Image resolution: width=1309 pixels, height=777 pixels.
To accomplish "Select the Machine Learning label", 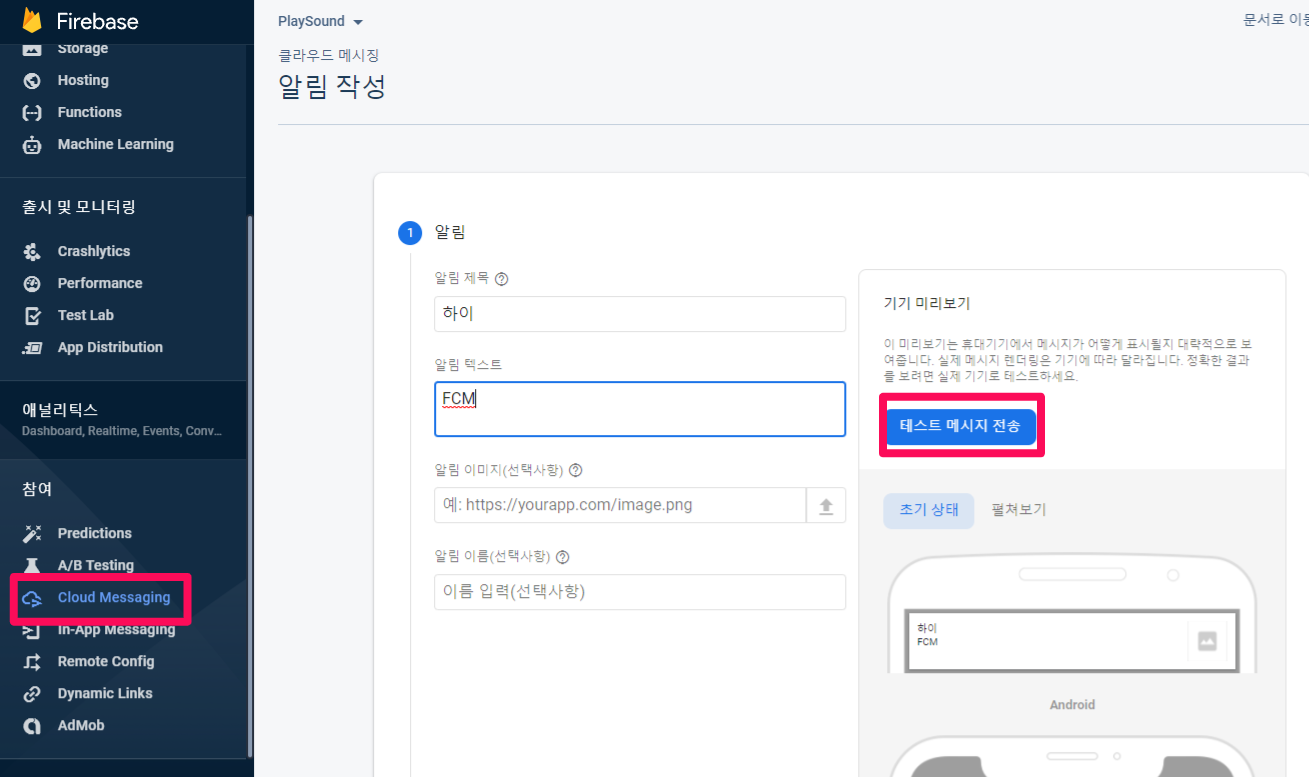I will [x=116, y=144].
